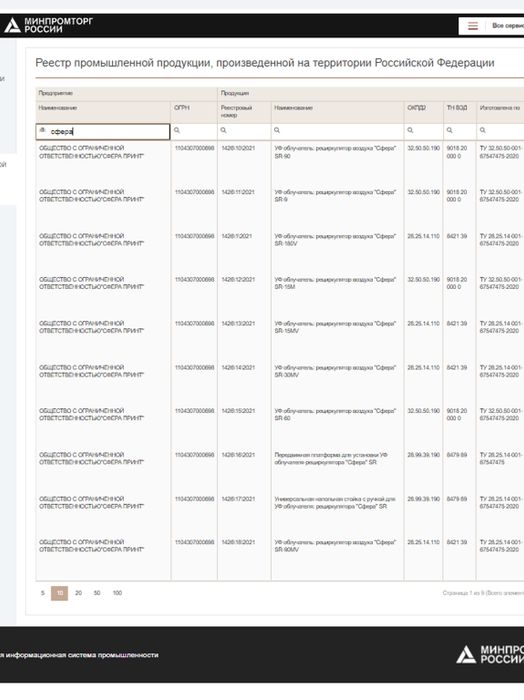The height and width of the screenshot is (700, 524).
Task: Select the highlighted 10 rows page size
Action: 60,593
